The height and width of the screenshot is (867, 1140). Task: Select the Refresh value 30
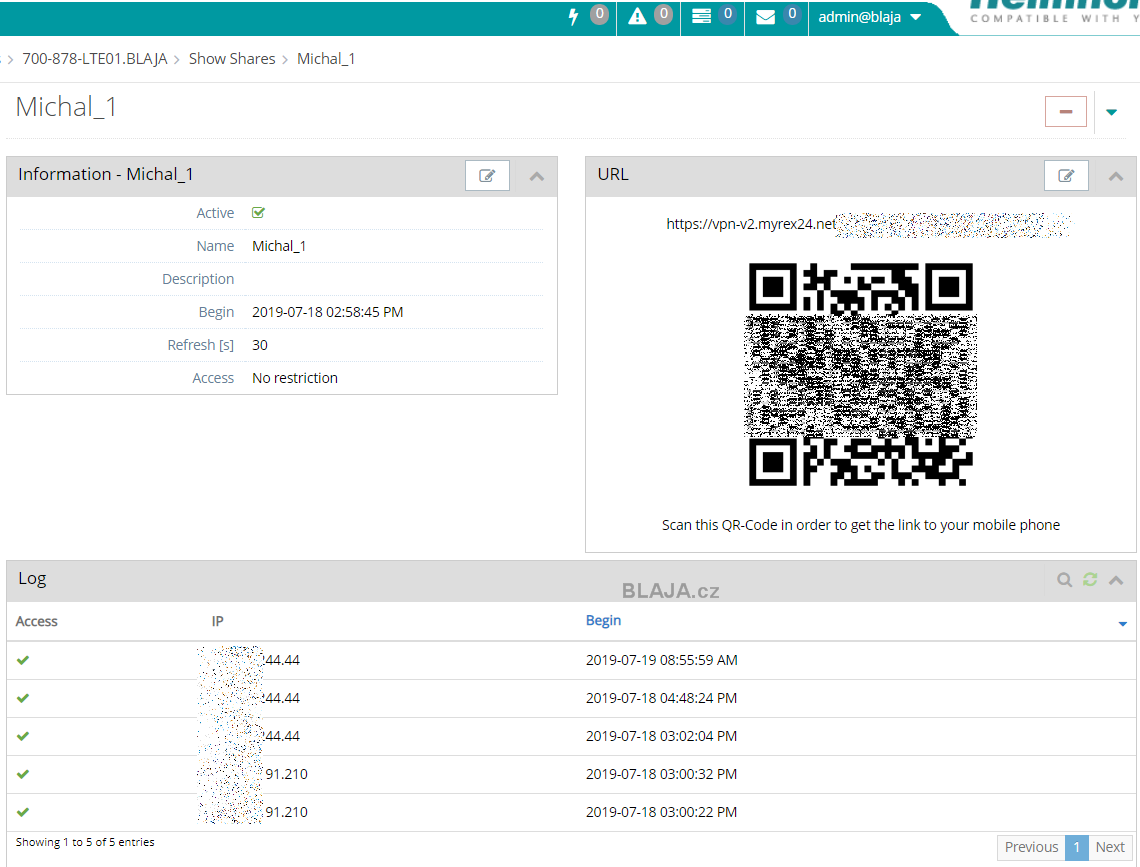[x=260, y=345]
